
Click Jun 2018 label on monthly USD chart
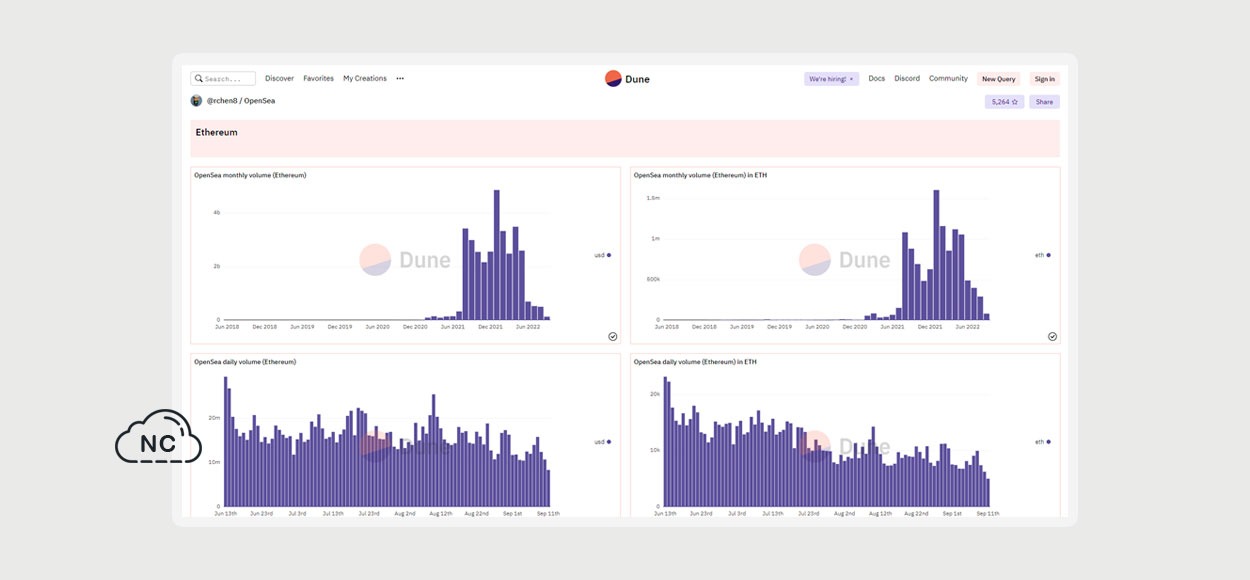point(225,326)
